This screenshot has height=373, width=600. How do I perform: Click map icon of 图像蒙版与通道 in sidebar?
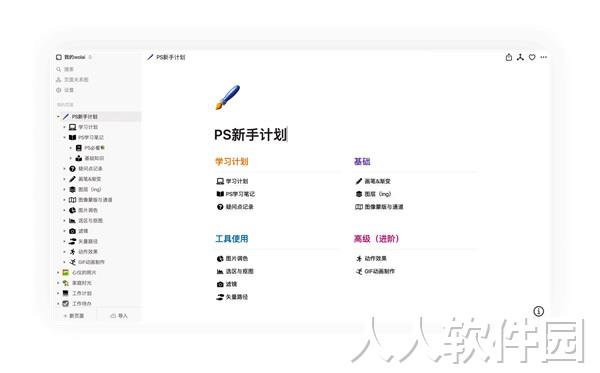[x=72, y=200]
